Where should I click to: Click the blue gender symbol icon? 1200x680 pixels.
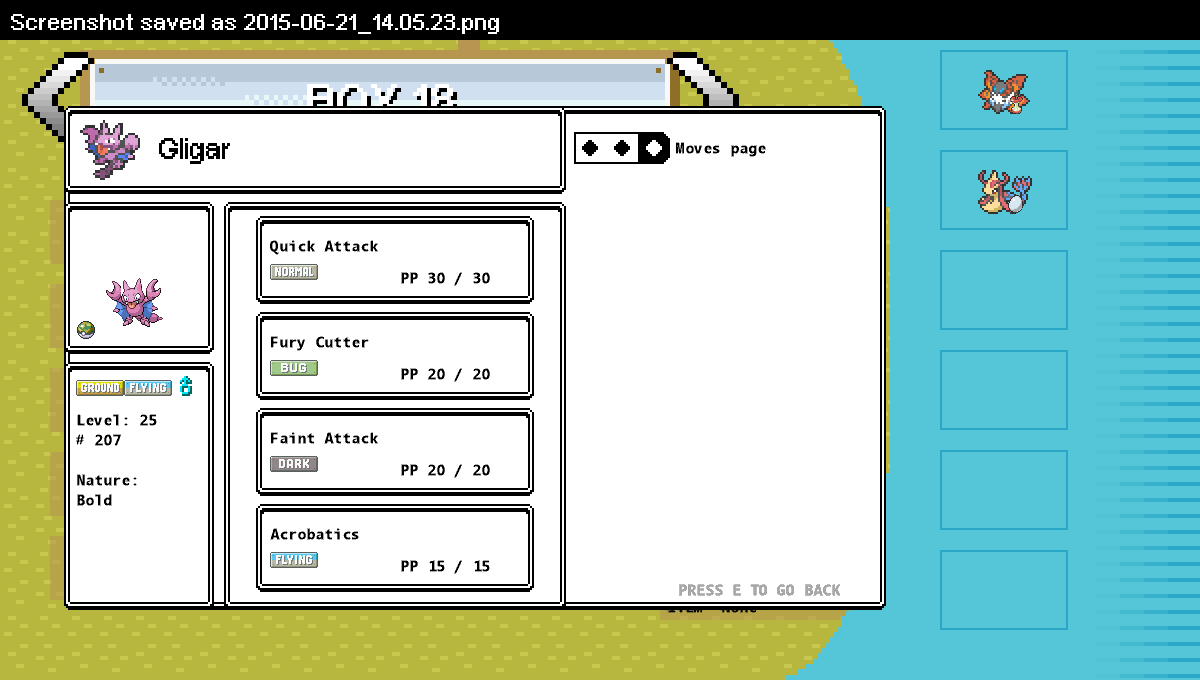(x=186, y=387)
